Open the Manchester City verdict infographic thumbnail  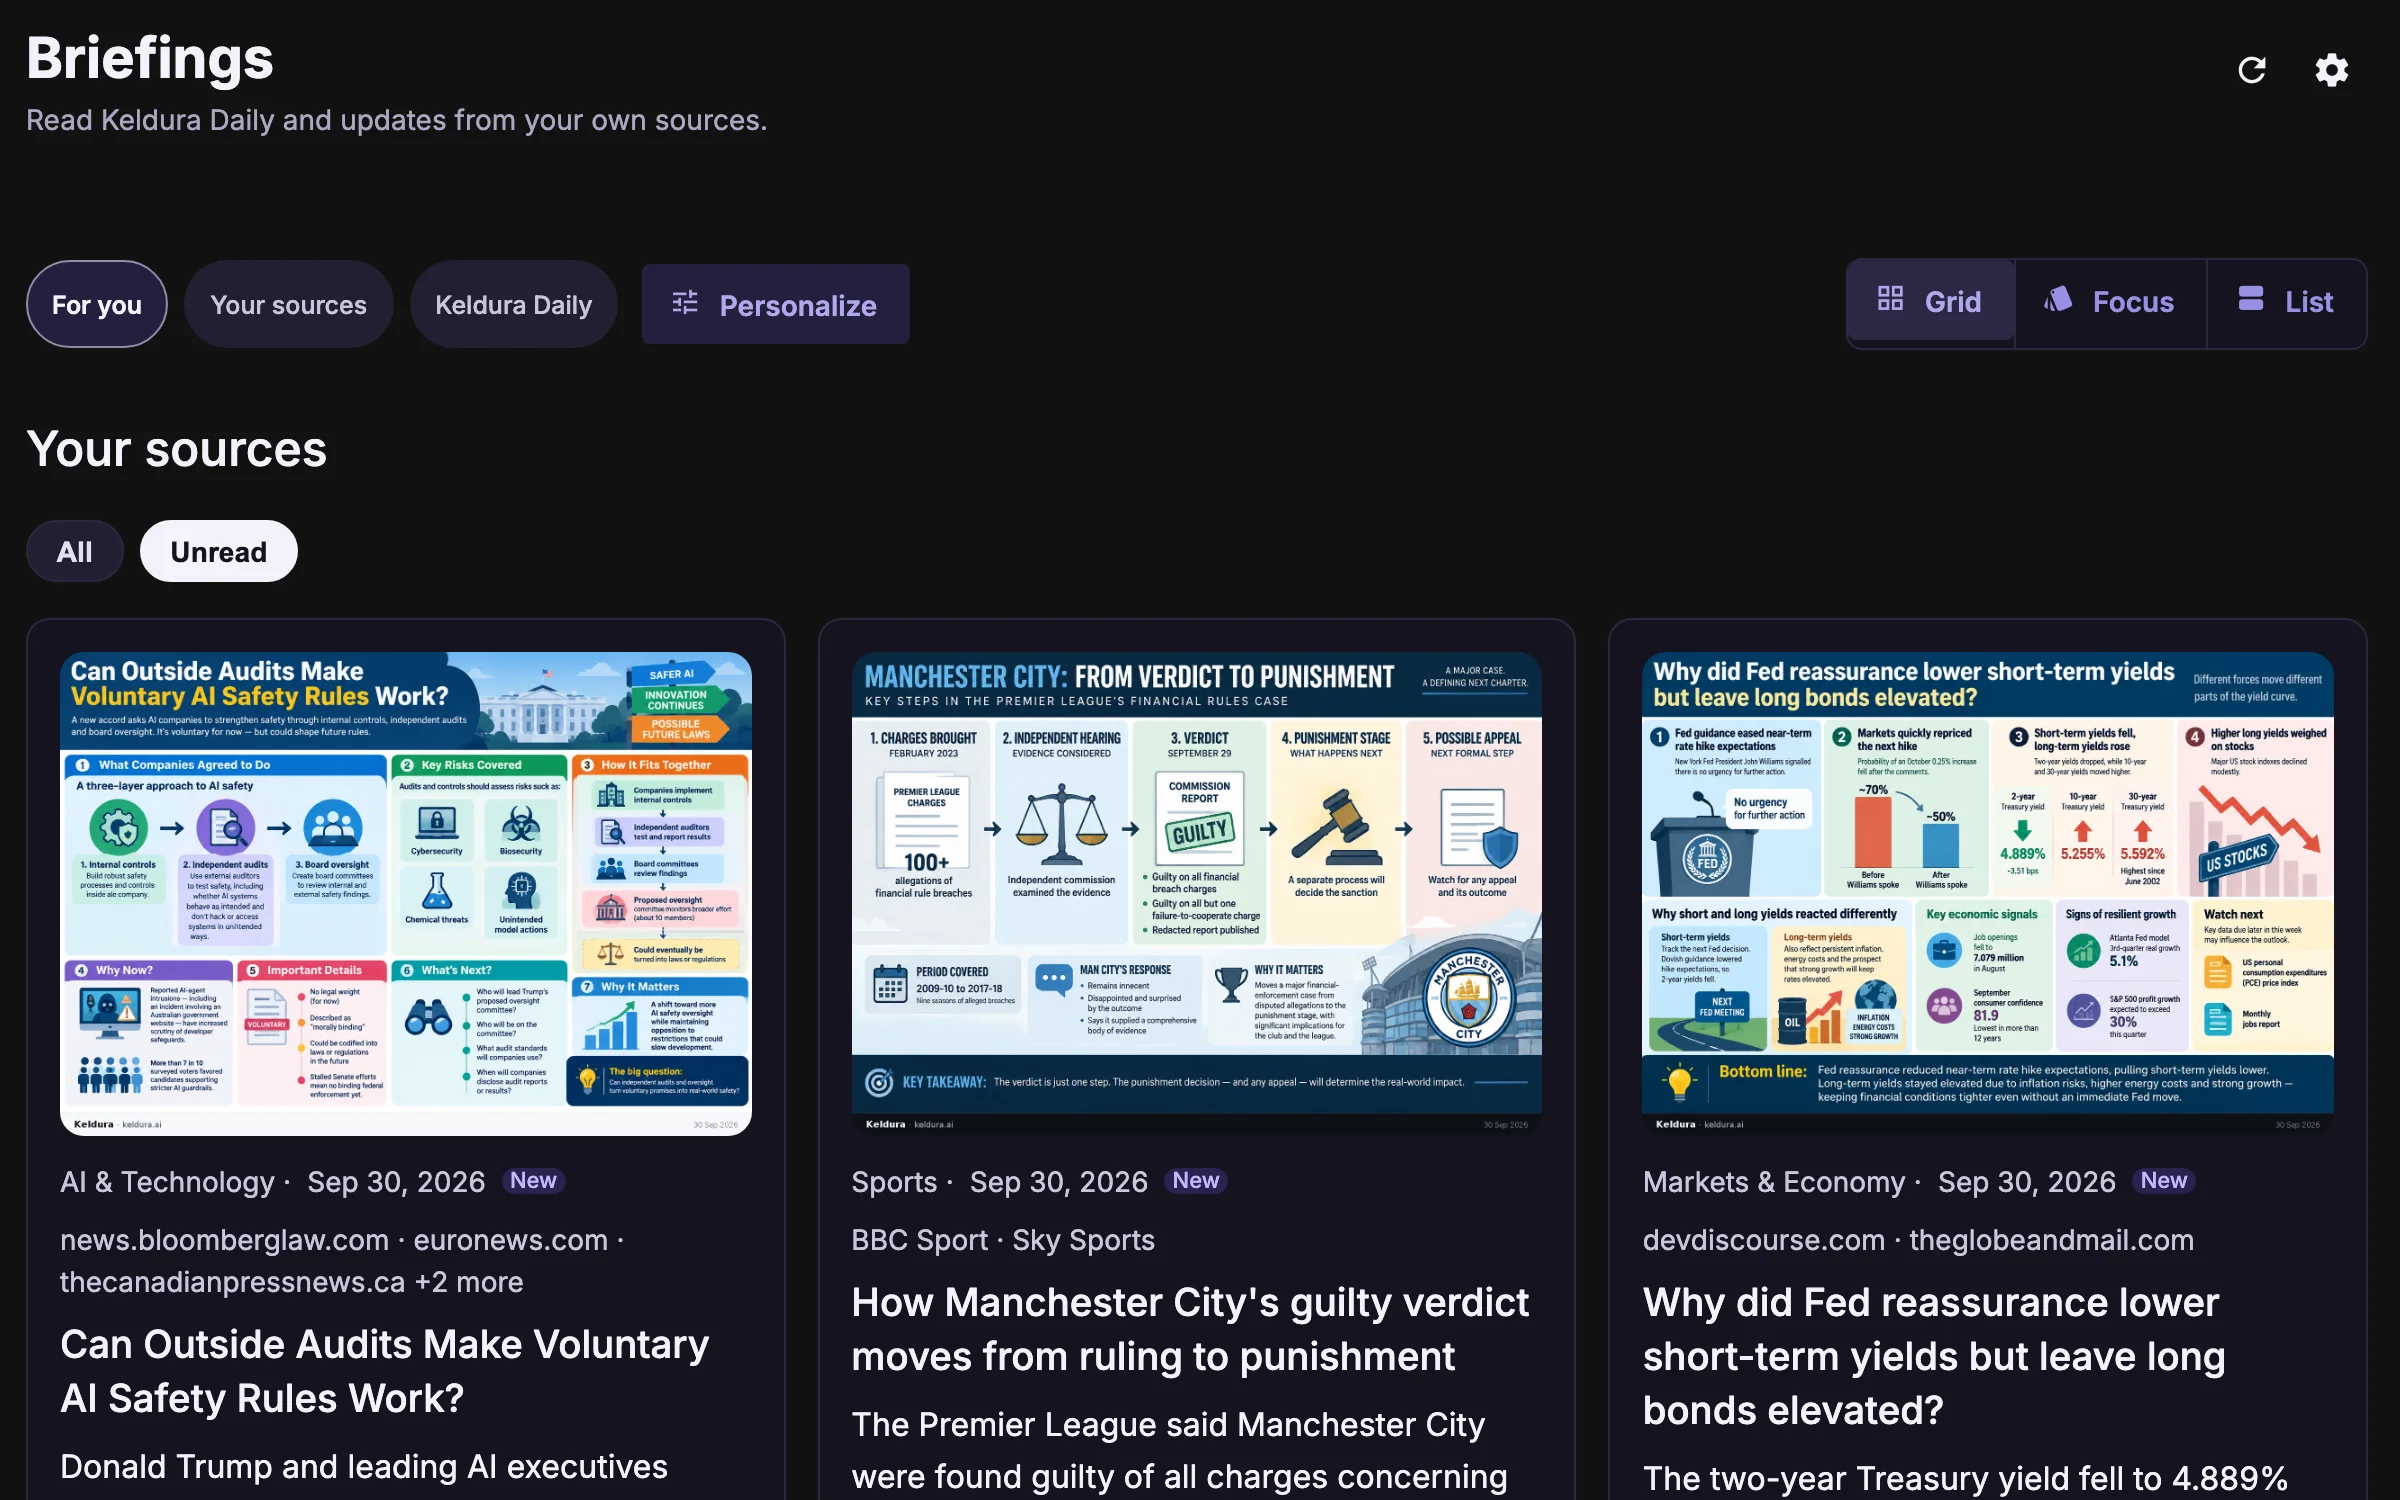[x=1196, y=893]
